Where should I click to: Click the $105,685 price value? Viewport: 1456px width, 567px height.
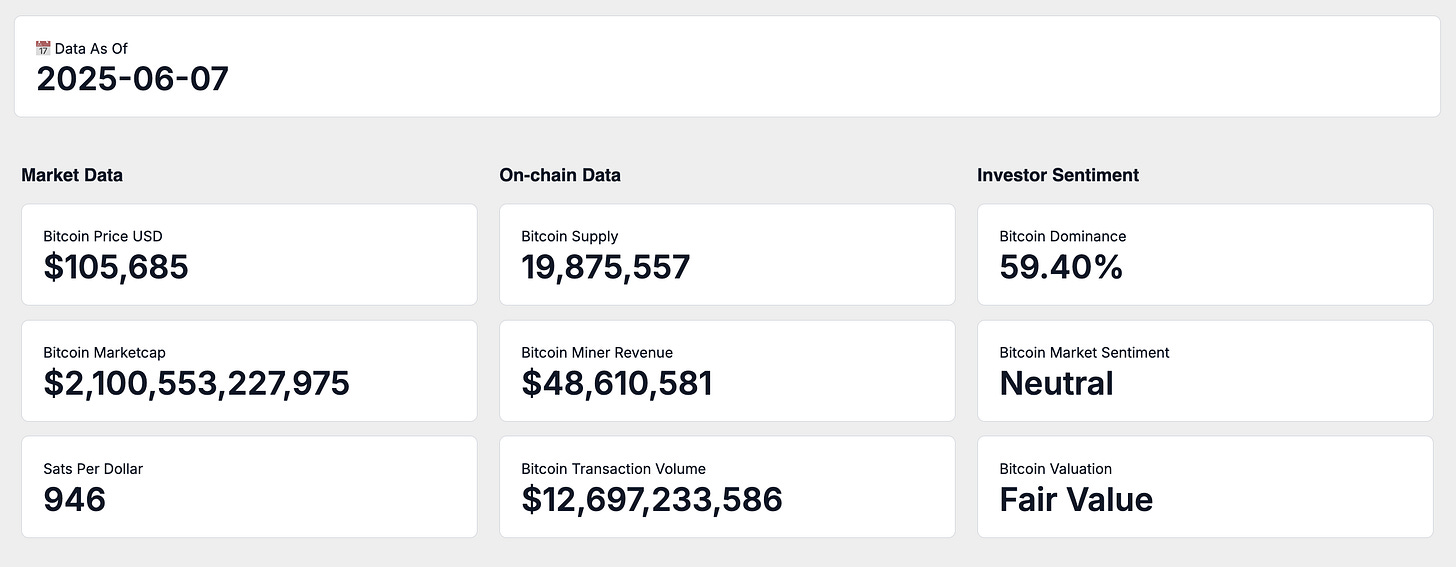[116, 268]
